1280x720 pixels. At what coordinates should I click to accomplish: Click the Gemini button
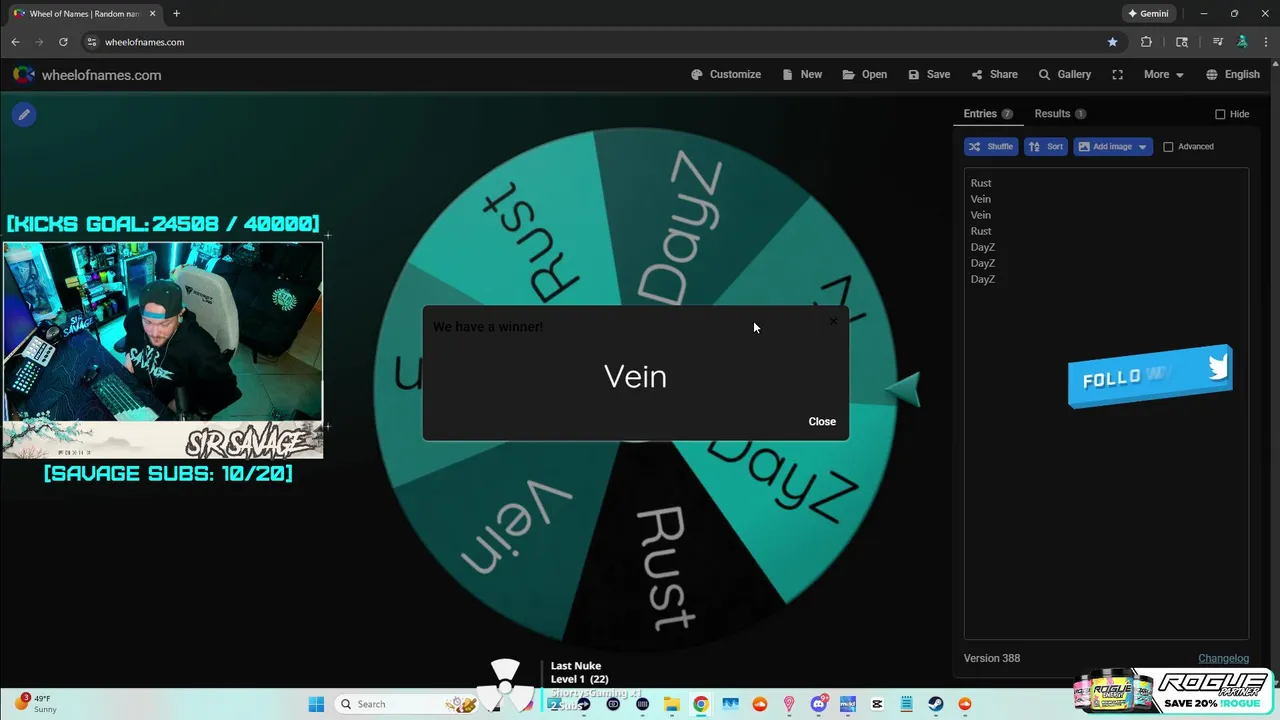click(x=1148, y=14)
